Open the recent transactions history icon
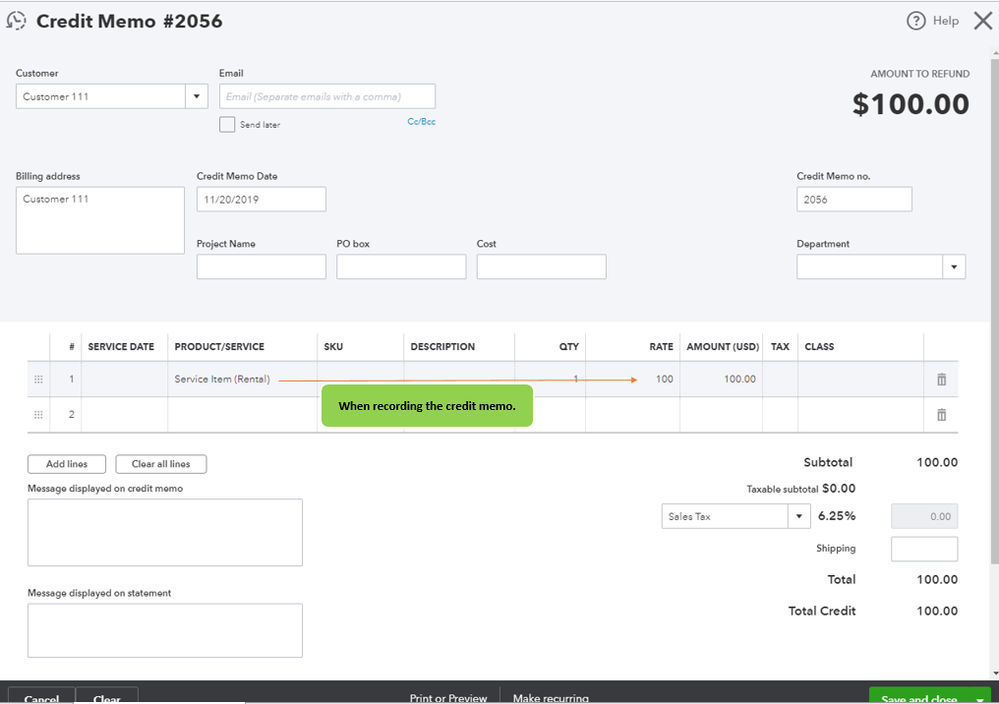999x704 pixels. [16, 21]
